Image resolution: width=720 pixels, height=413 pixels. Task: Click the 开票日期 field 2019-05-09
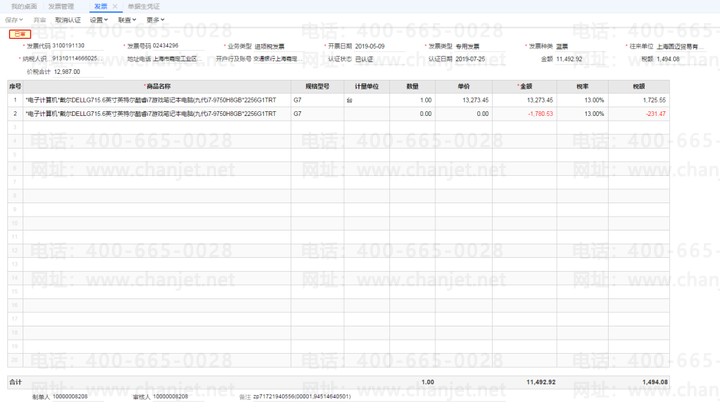[380, 46]
